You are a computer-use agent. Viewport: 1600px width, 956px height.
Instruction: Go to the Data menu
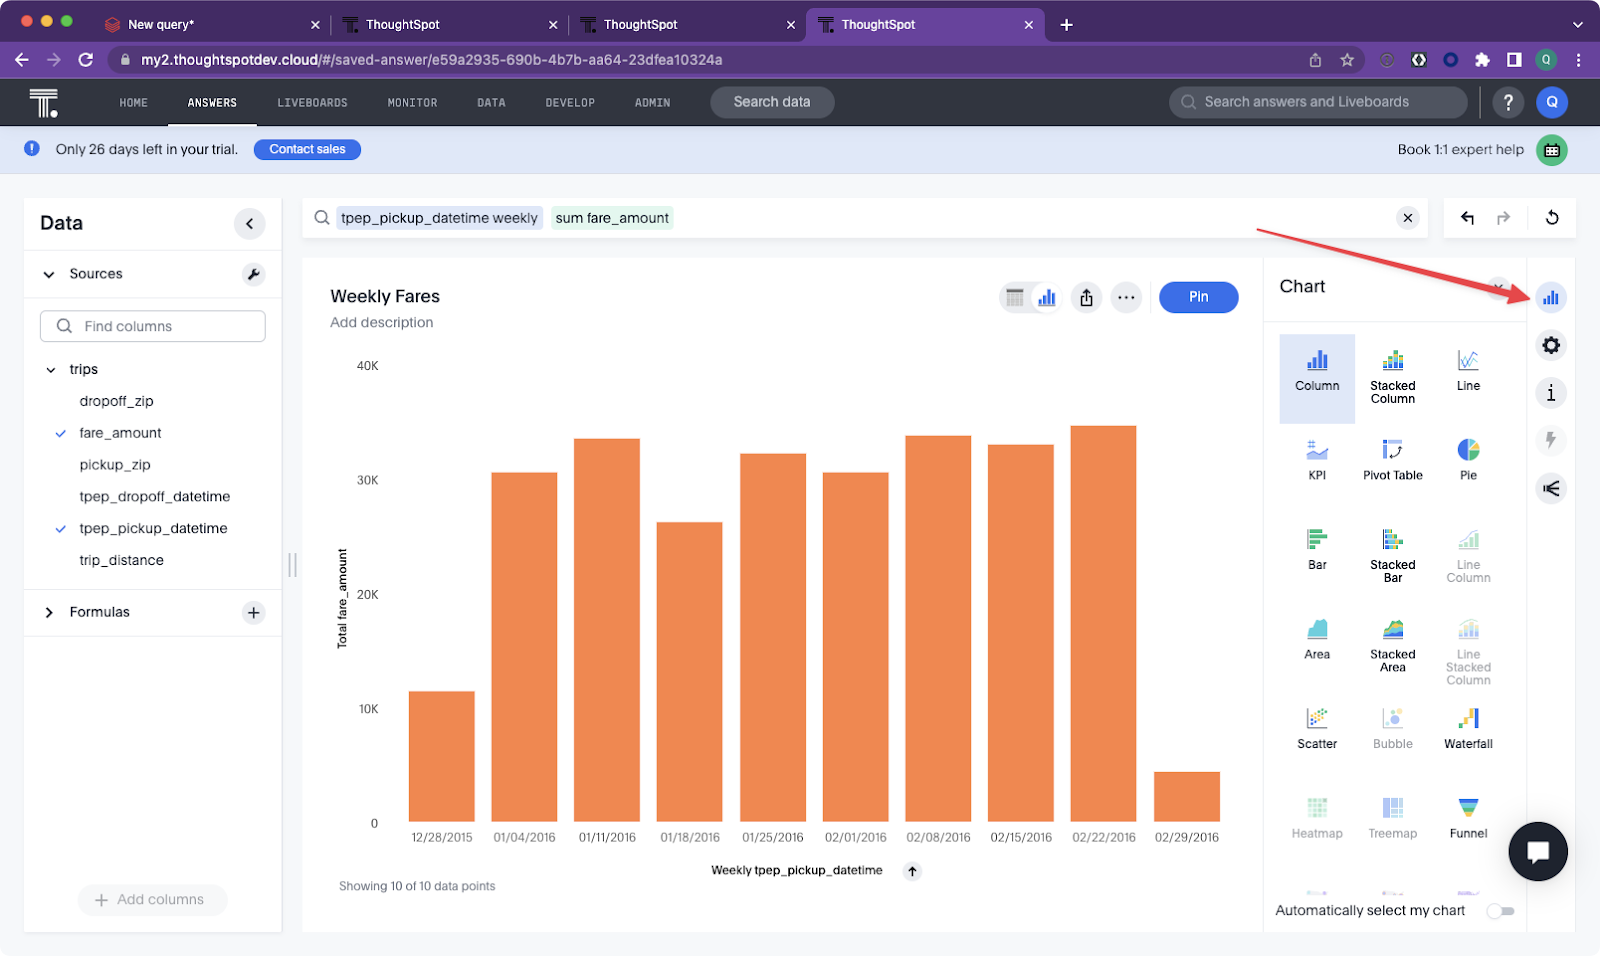click(x=491, y=103)
